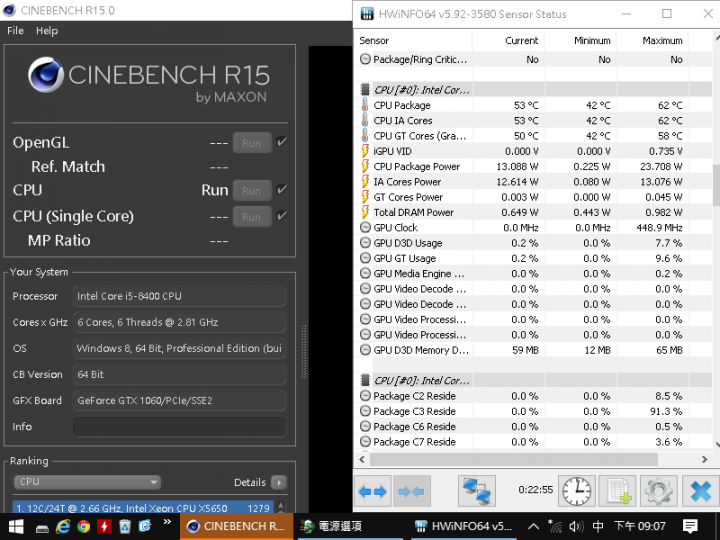
Task: Click the Current column header
Action: 508,41
